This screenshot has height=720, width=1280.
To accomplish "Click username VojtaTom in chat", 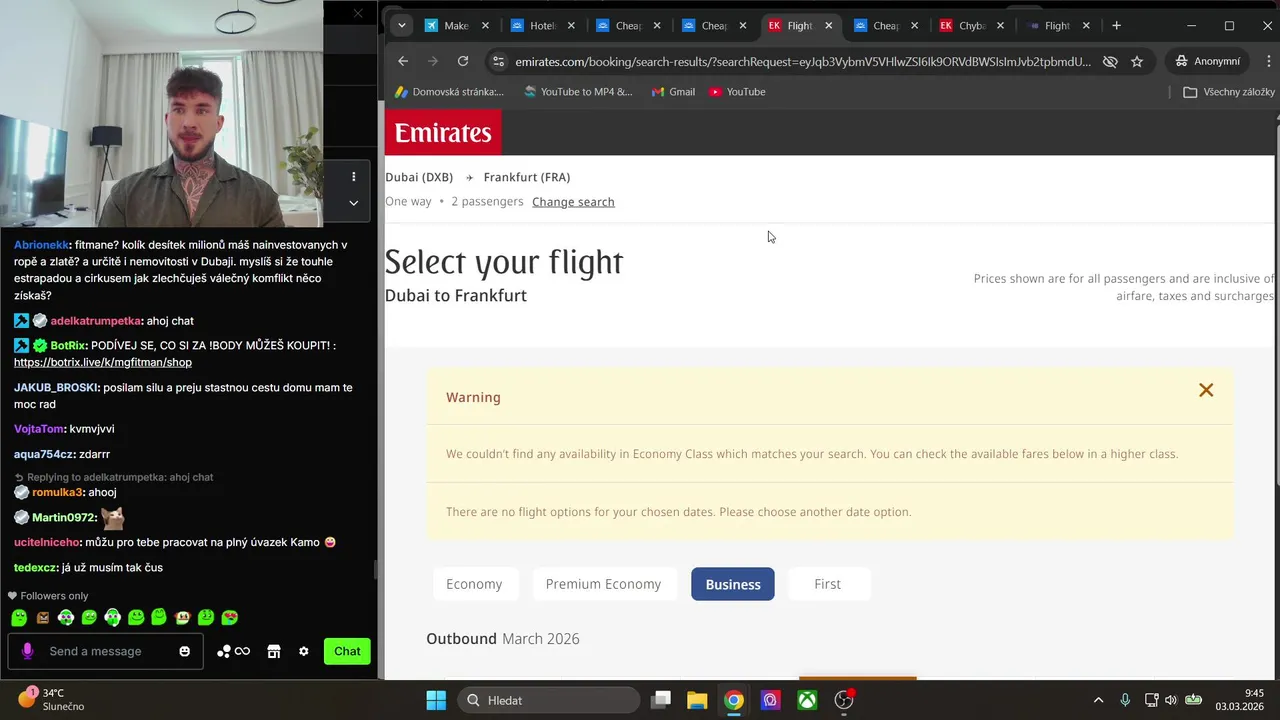I will click(x=39, y=428).
